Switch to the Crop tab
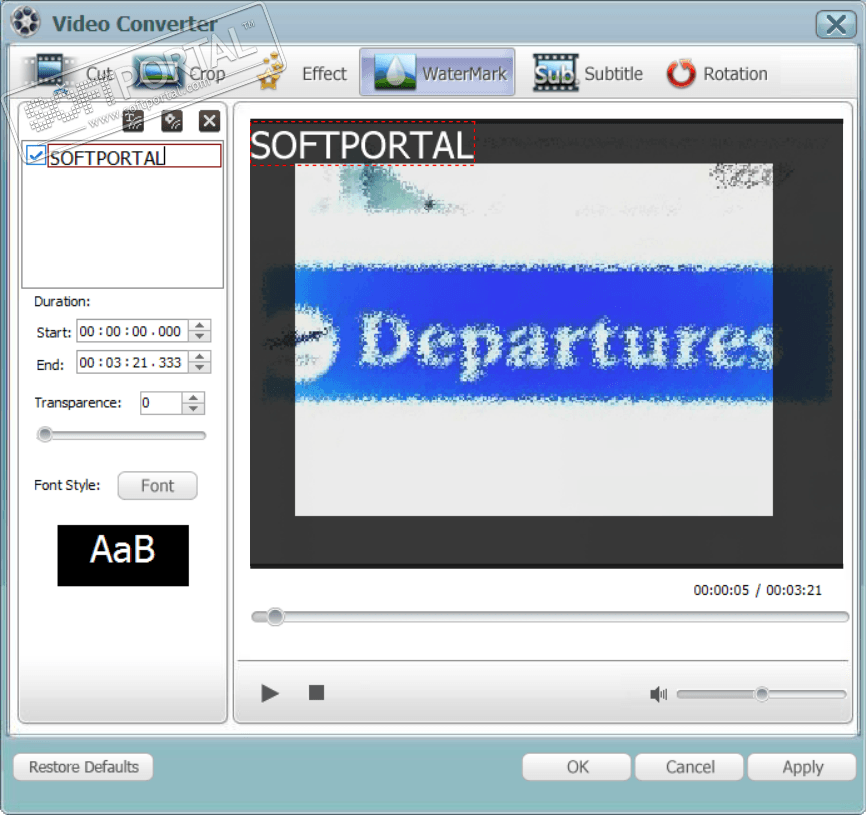 coord(181,72)
